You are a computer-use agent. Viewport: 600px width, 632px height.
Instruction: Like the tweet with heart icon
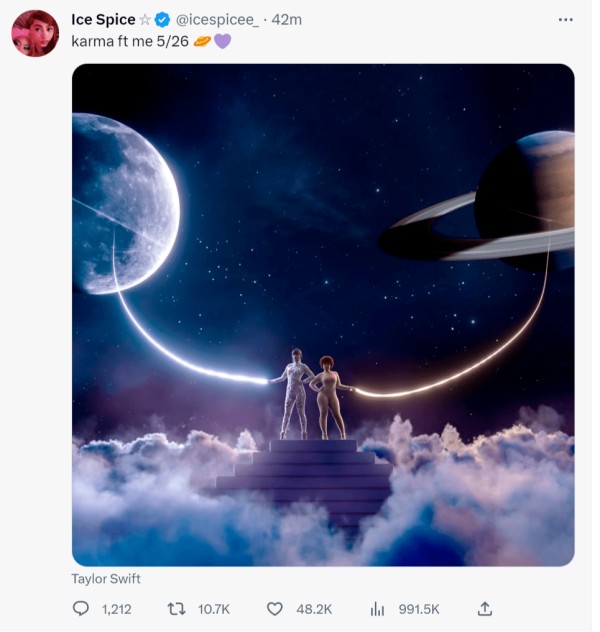pyautogui.click(x=275, y=608)
